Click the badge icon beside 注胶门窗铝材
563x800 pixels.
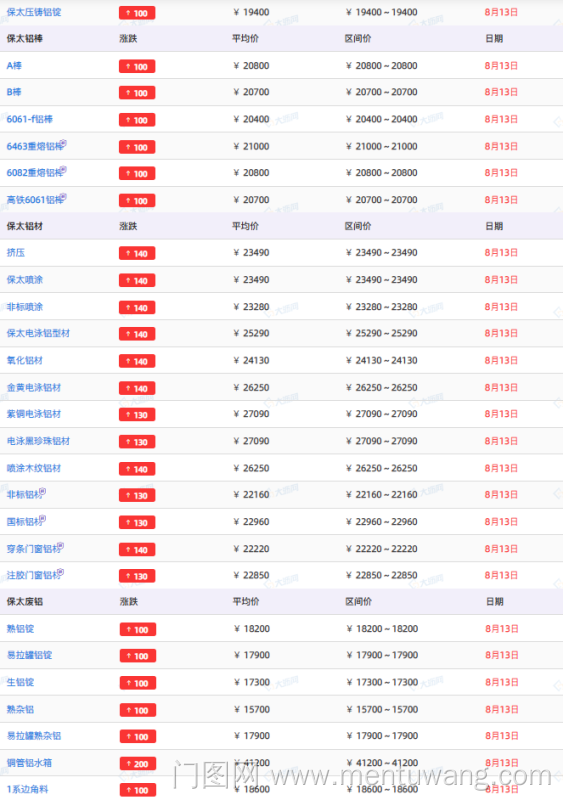[61, 572]
